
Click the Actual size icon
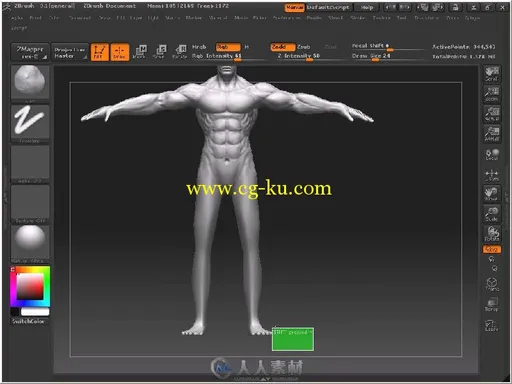point(492,114)
